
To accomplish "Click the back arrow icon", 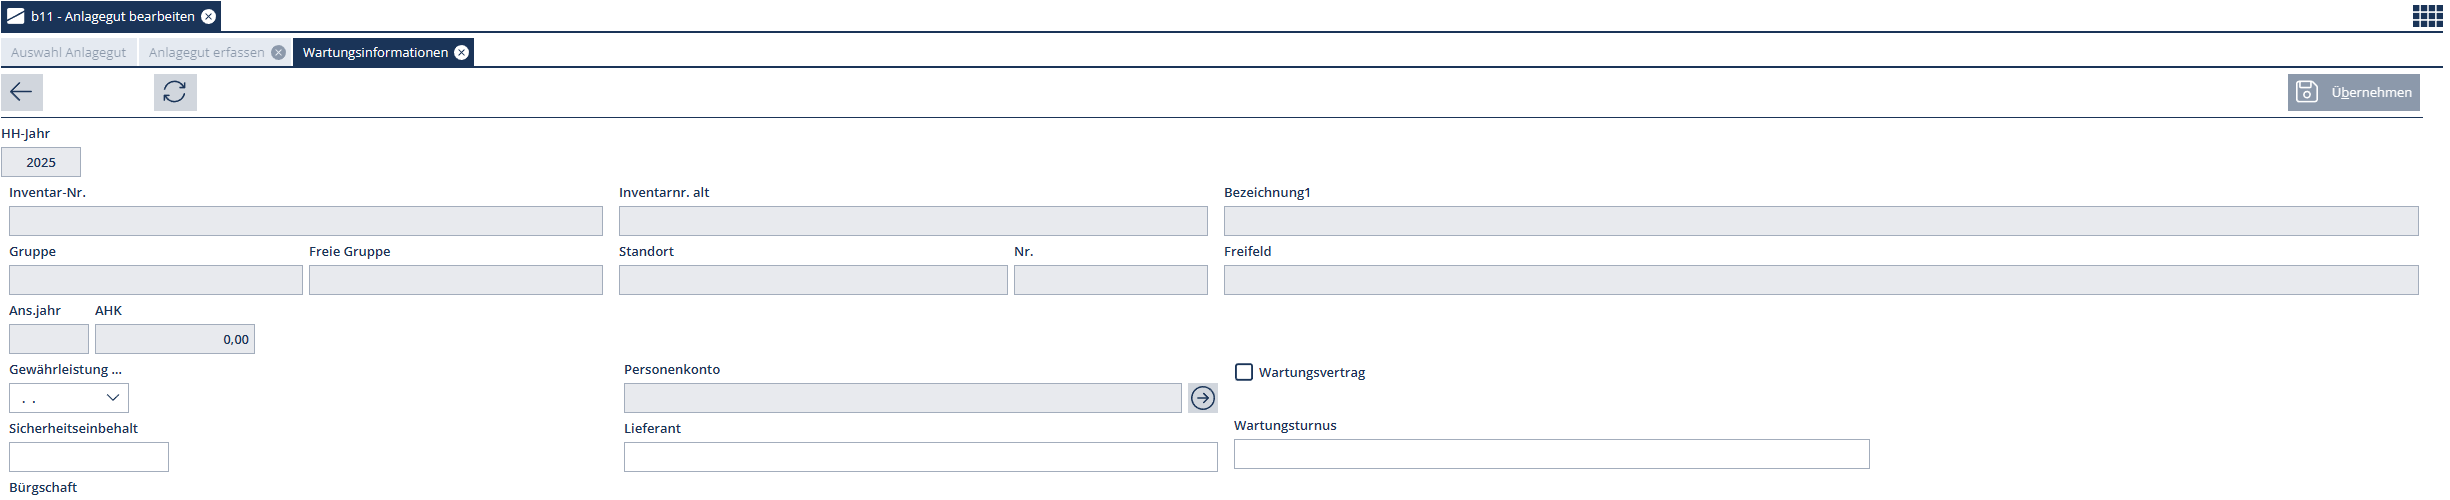I will (x=21, y=92).
